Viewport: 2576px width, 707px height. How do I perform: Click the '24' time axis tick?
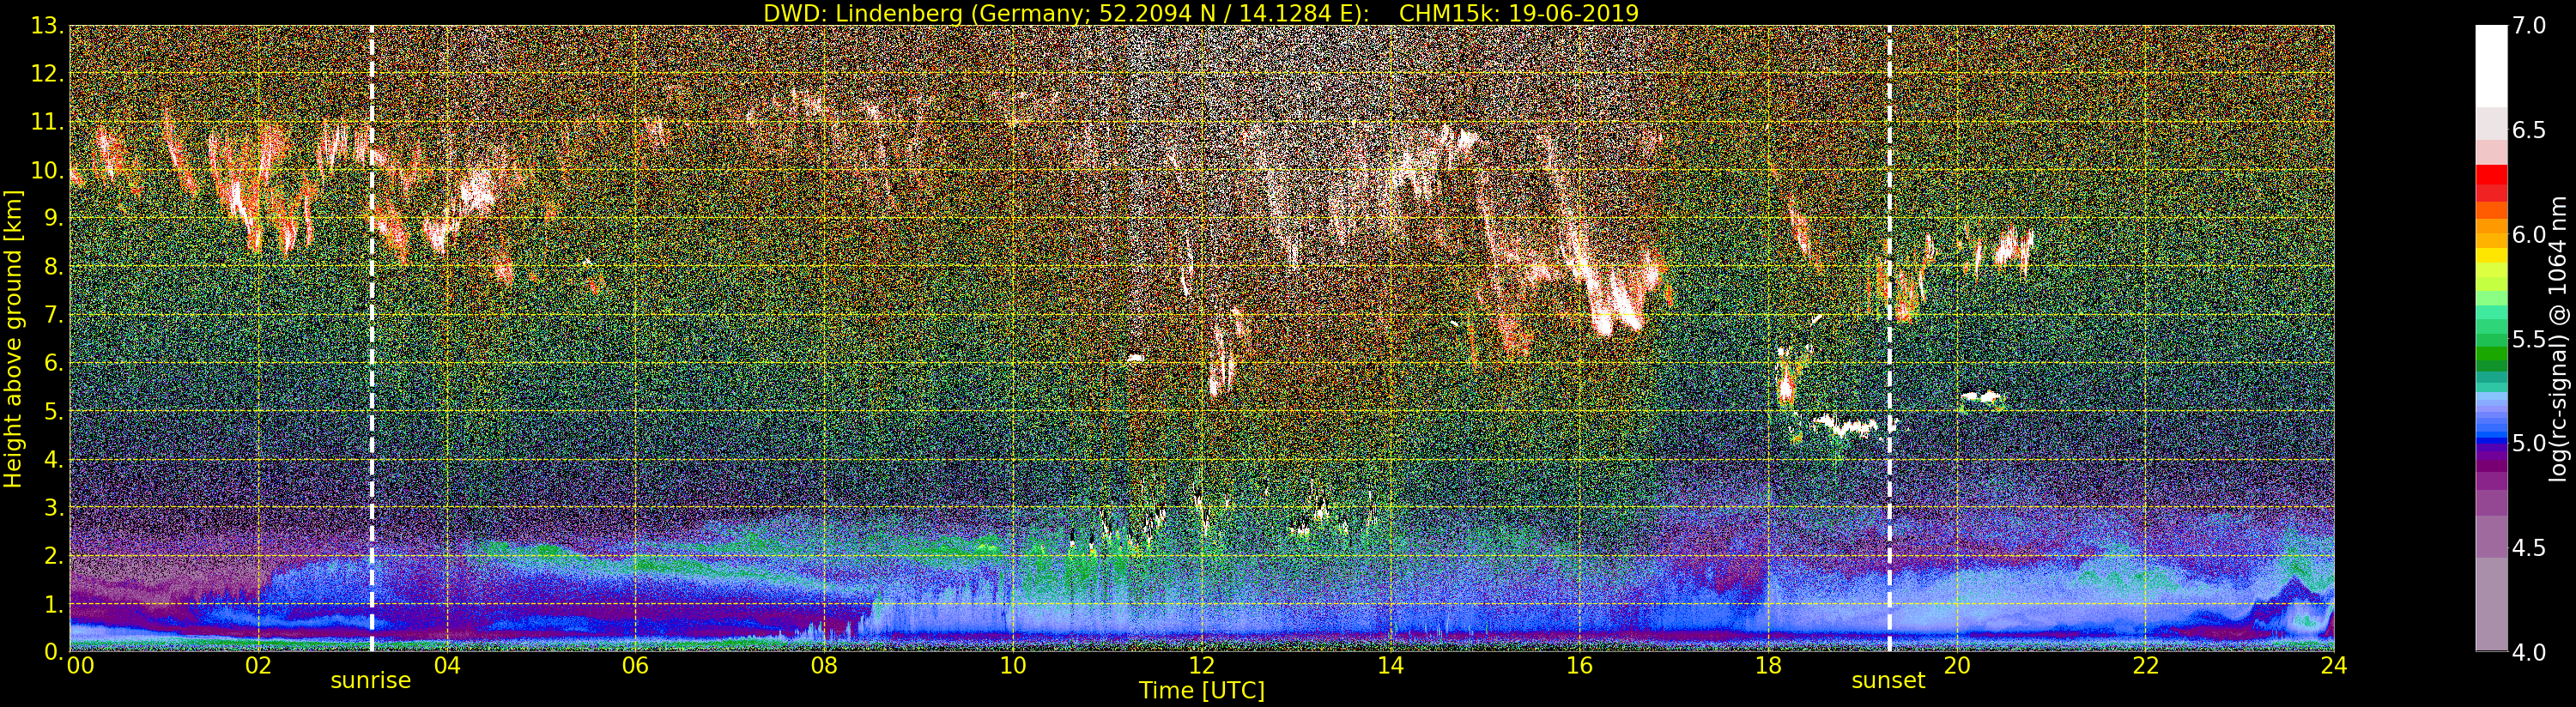(2334, 665)
